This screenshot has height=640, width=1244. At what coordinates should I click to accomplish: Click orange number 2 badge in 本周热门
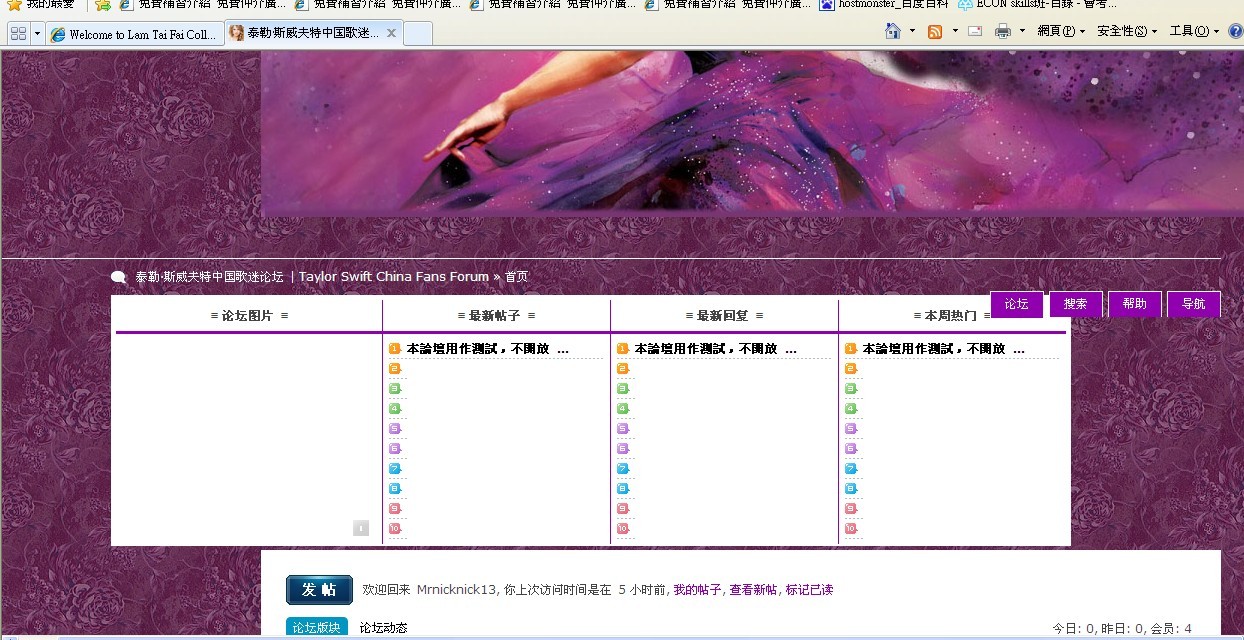click(851, 369)
